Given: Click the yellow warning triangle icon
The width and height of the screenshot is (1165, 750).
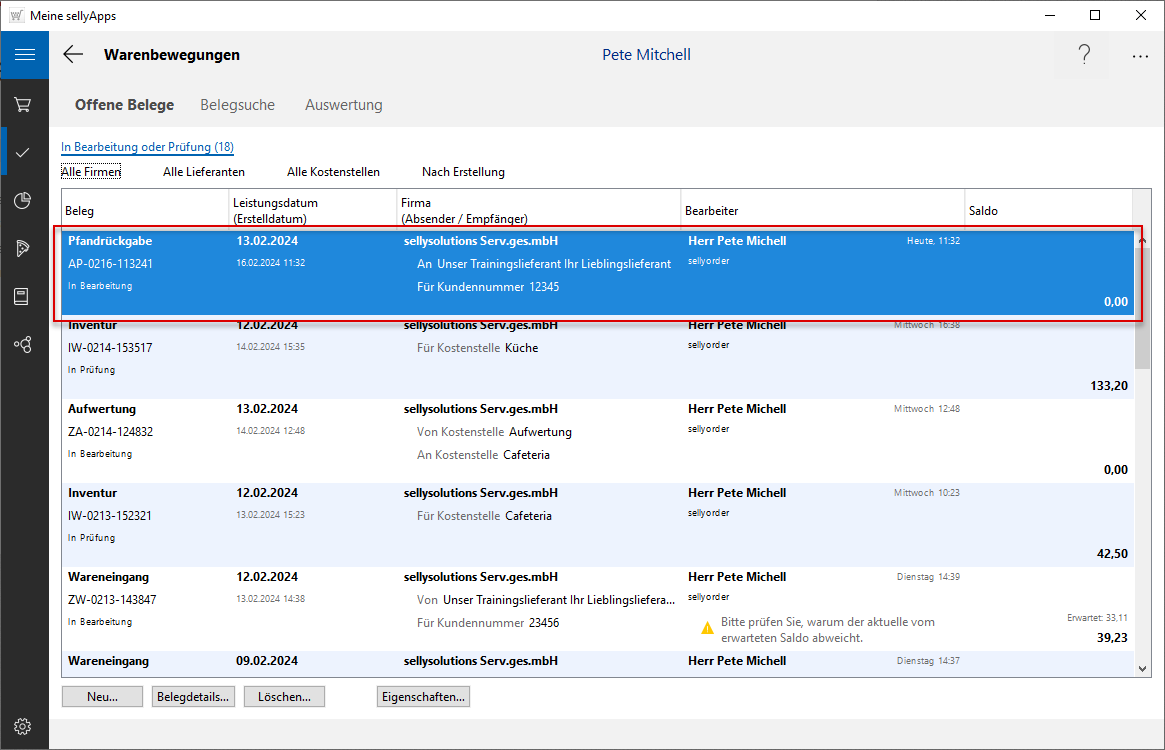Looking at the screenshot, I should point(707,629).
